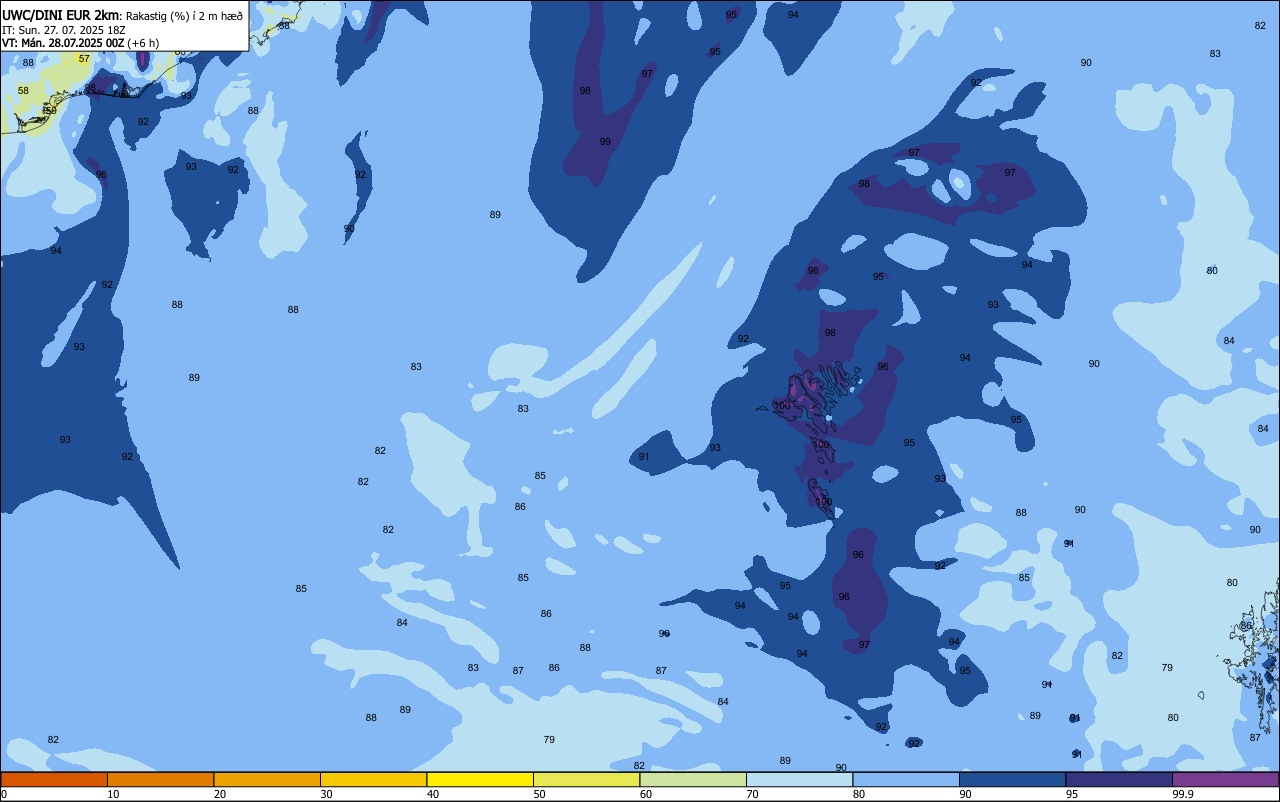
Task: Click the '57' humidity value near the coast
Action: coord(84,59)
